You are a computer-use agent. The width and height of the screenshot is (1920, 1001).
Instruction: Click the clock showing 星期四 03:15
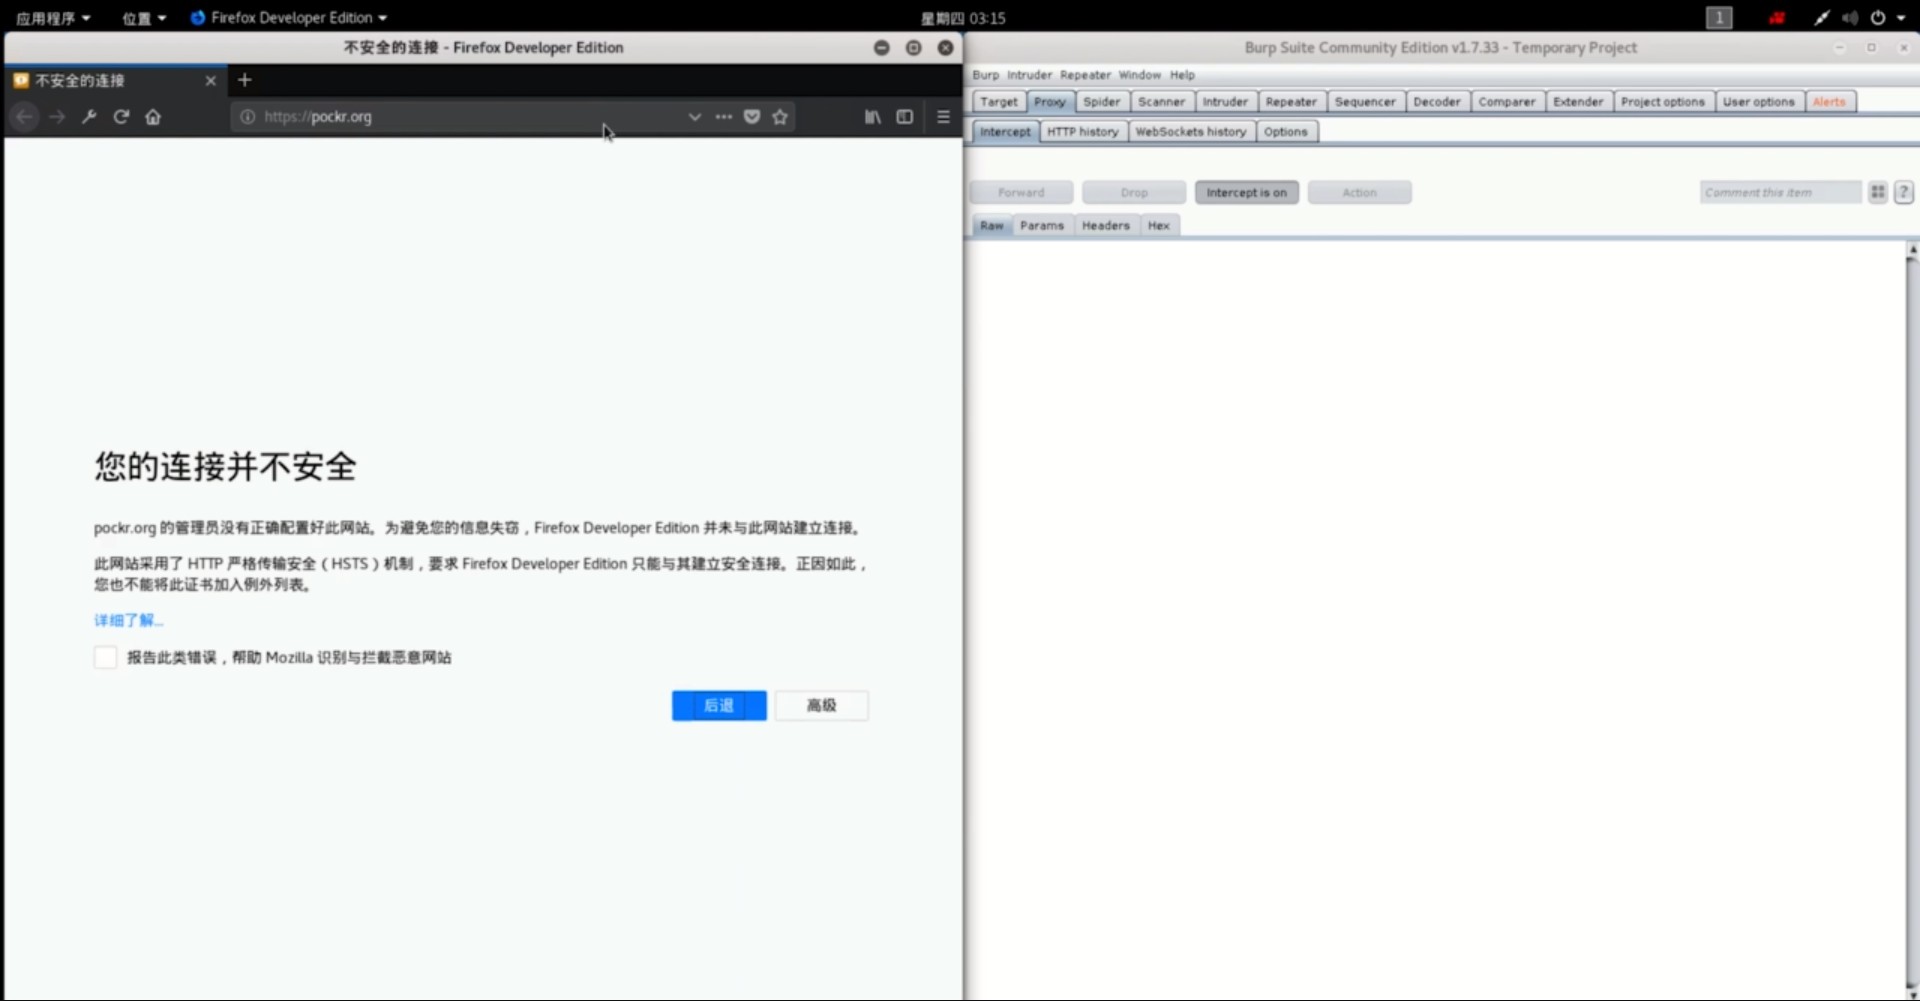pyautogui.click(x=963, y=18)
